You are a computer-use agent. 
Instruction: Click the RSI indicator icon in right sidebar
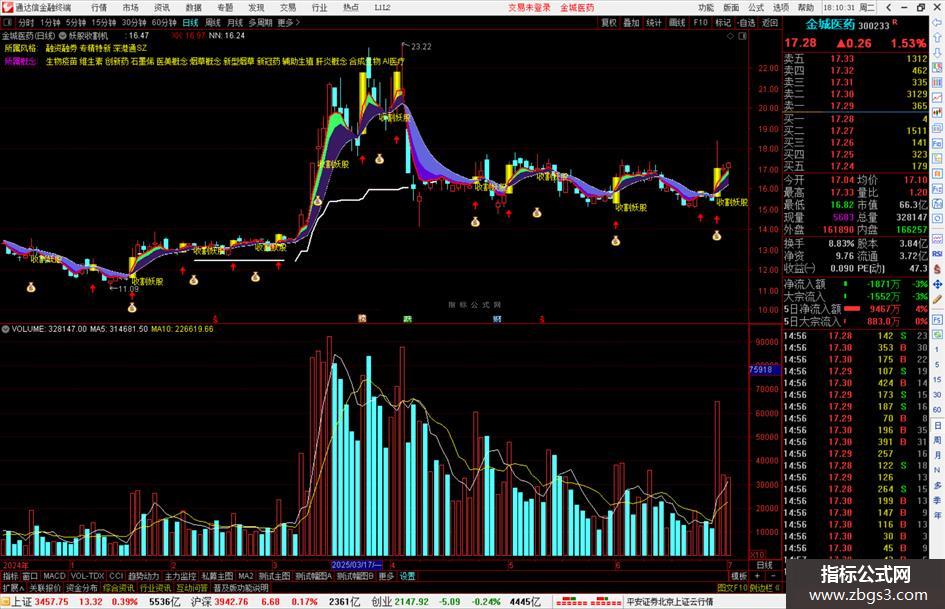point(937,254)
